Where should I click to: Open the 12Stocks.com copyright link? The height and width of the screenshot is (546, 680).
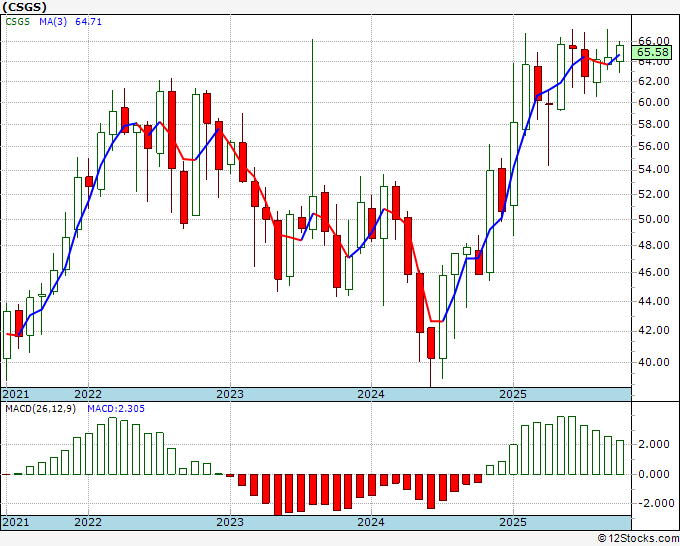coord(638,539)
